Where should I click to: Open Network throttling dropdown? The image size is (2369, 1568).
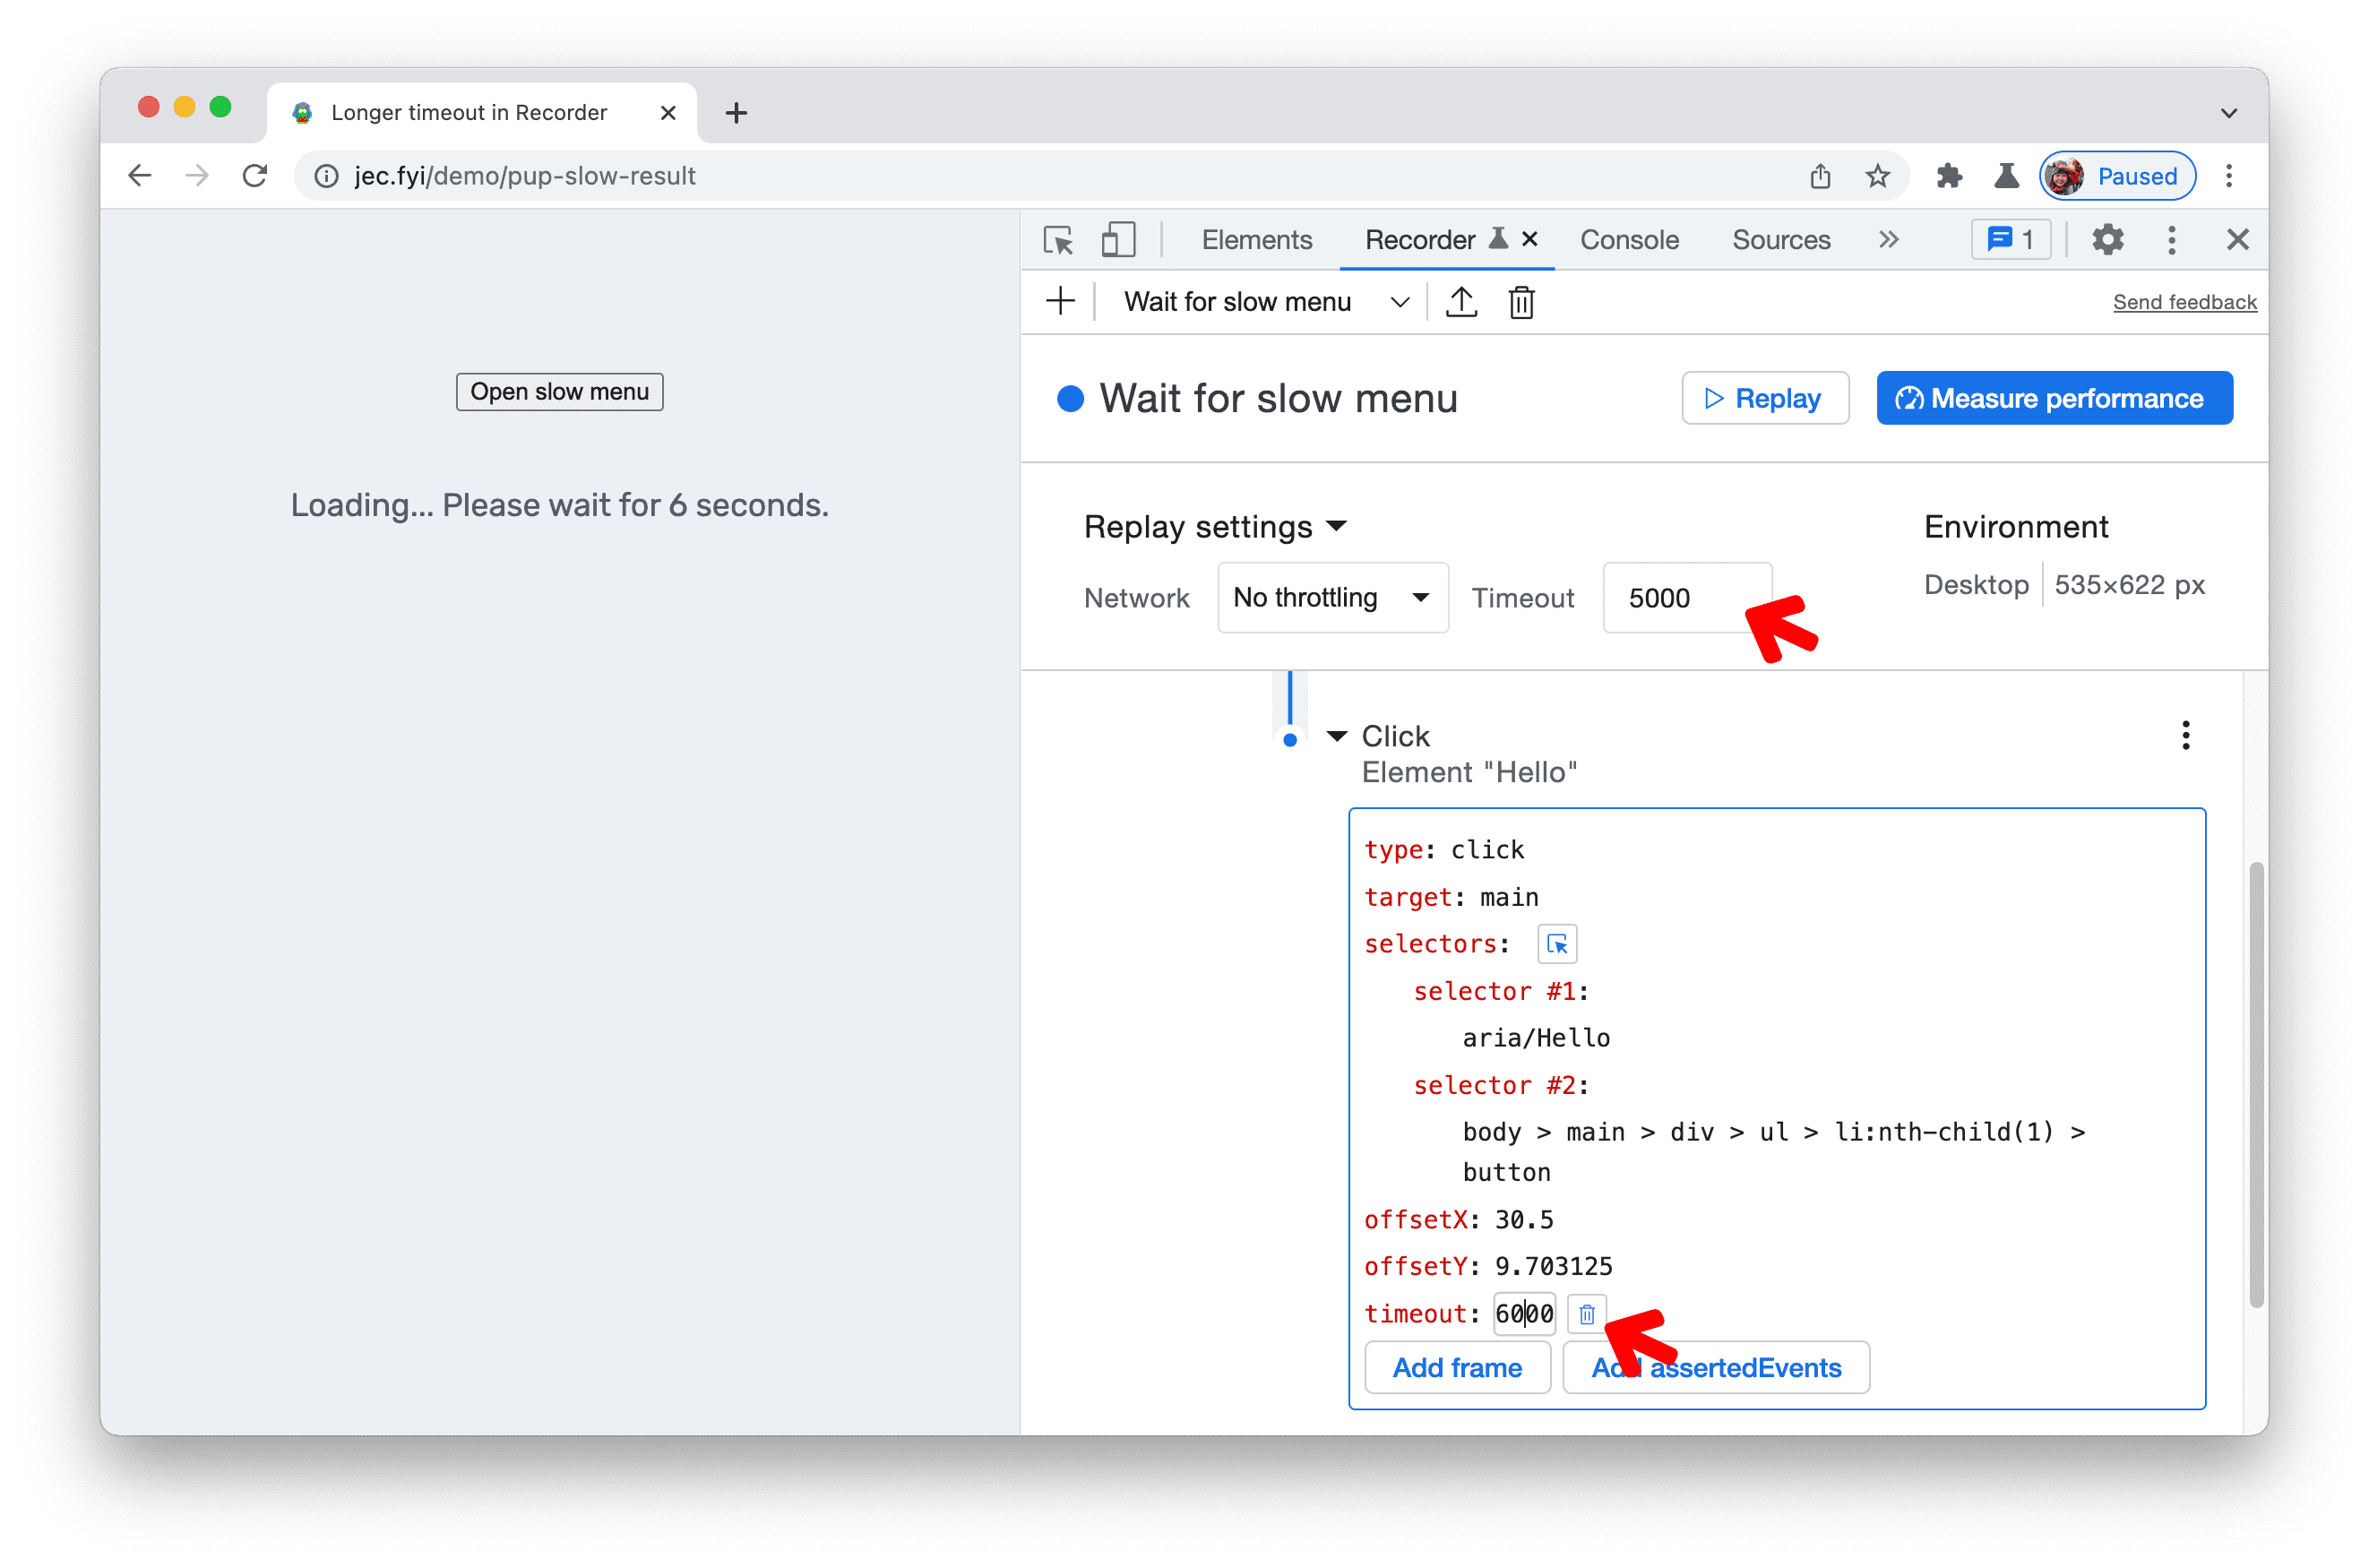pos(1326,600)
